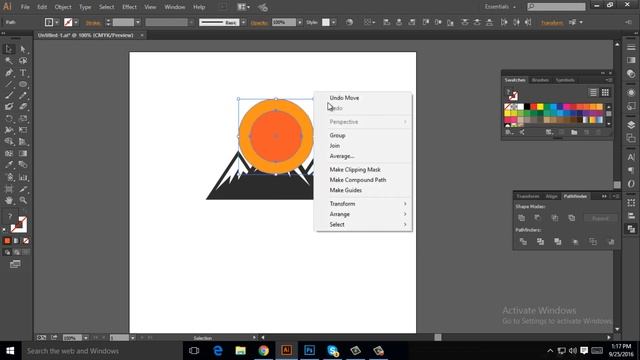Pick the None swatch in Swatches panel
The height and width of the screenshot is (360, 640).
(507, 107)
